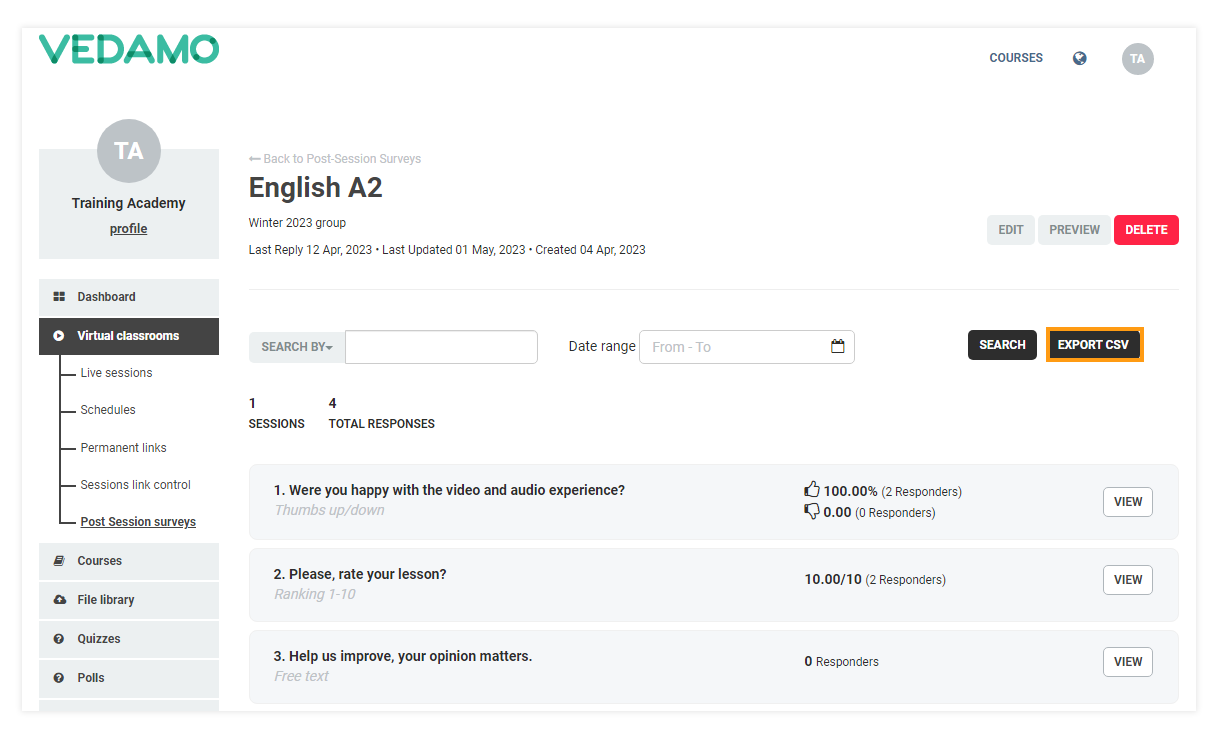Select Live sessions in sidebar
This screenshot has height=739, width=1218.
[x=116, y=373]
